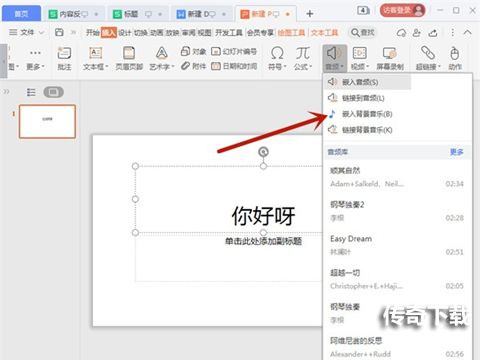Click the cloud sync icon at top right

tap(402, 33)
